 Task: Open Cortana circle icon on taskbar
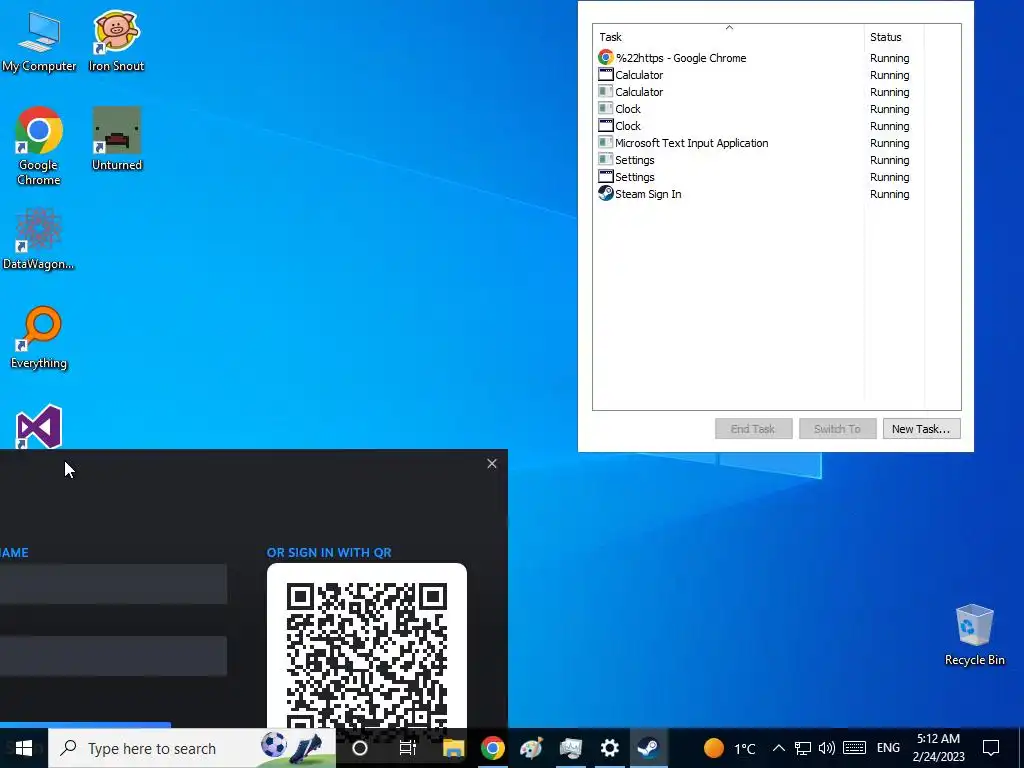pos(360,748)
